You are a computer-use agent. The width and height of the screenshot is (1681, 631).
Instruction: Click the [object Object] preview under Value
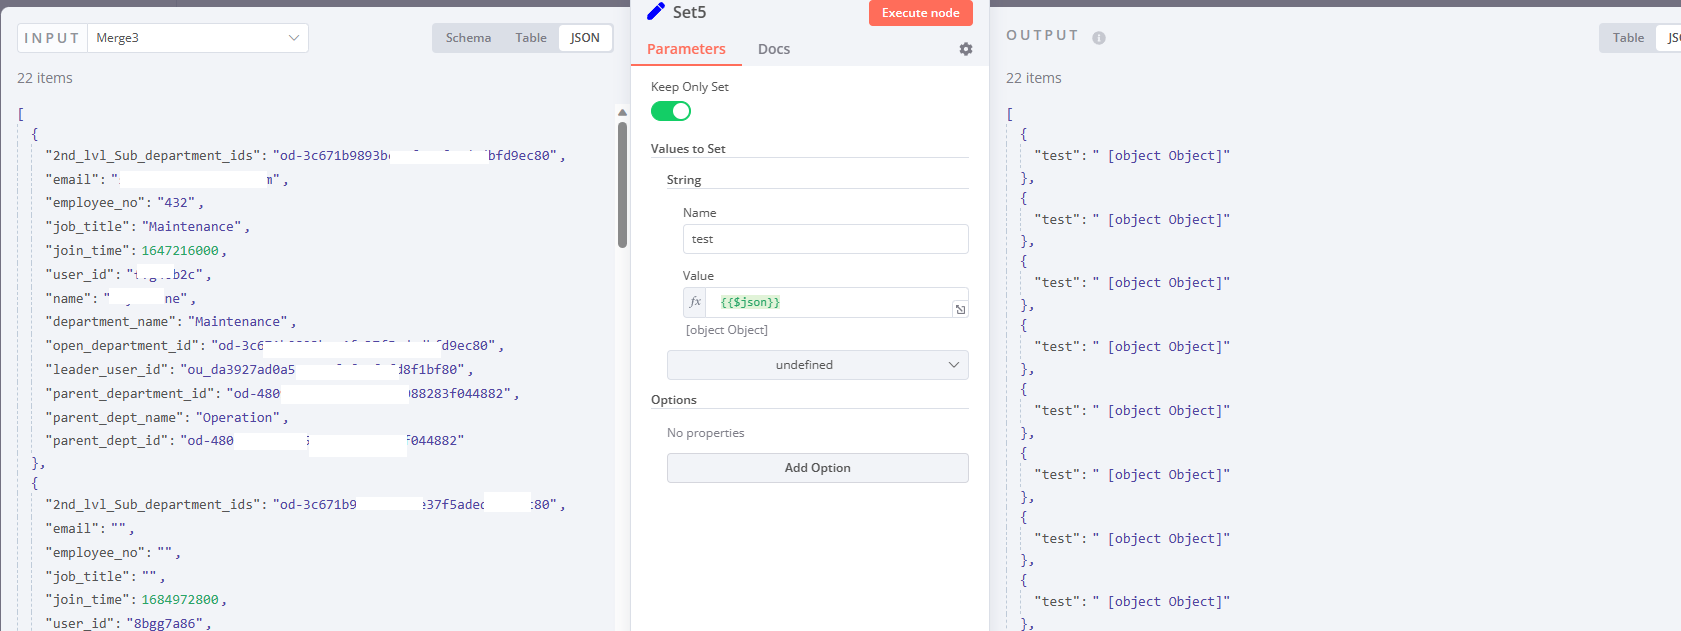coord(727,330)
